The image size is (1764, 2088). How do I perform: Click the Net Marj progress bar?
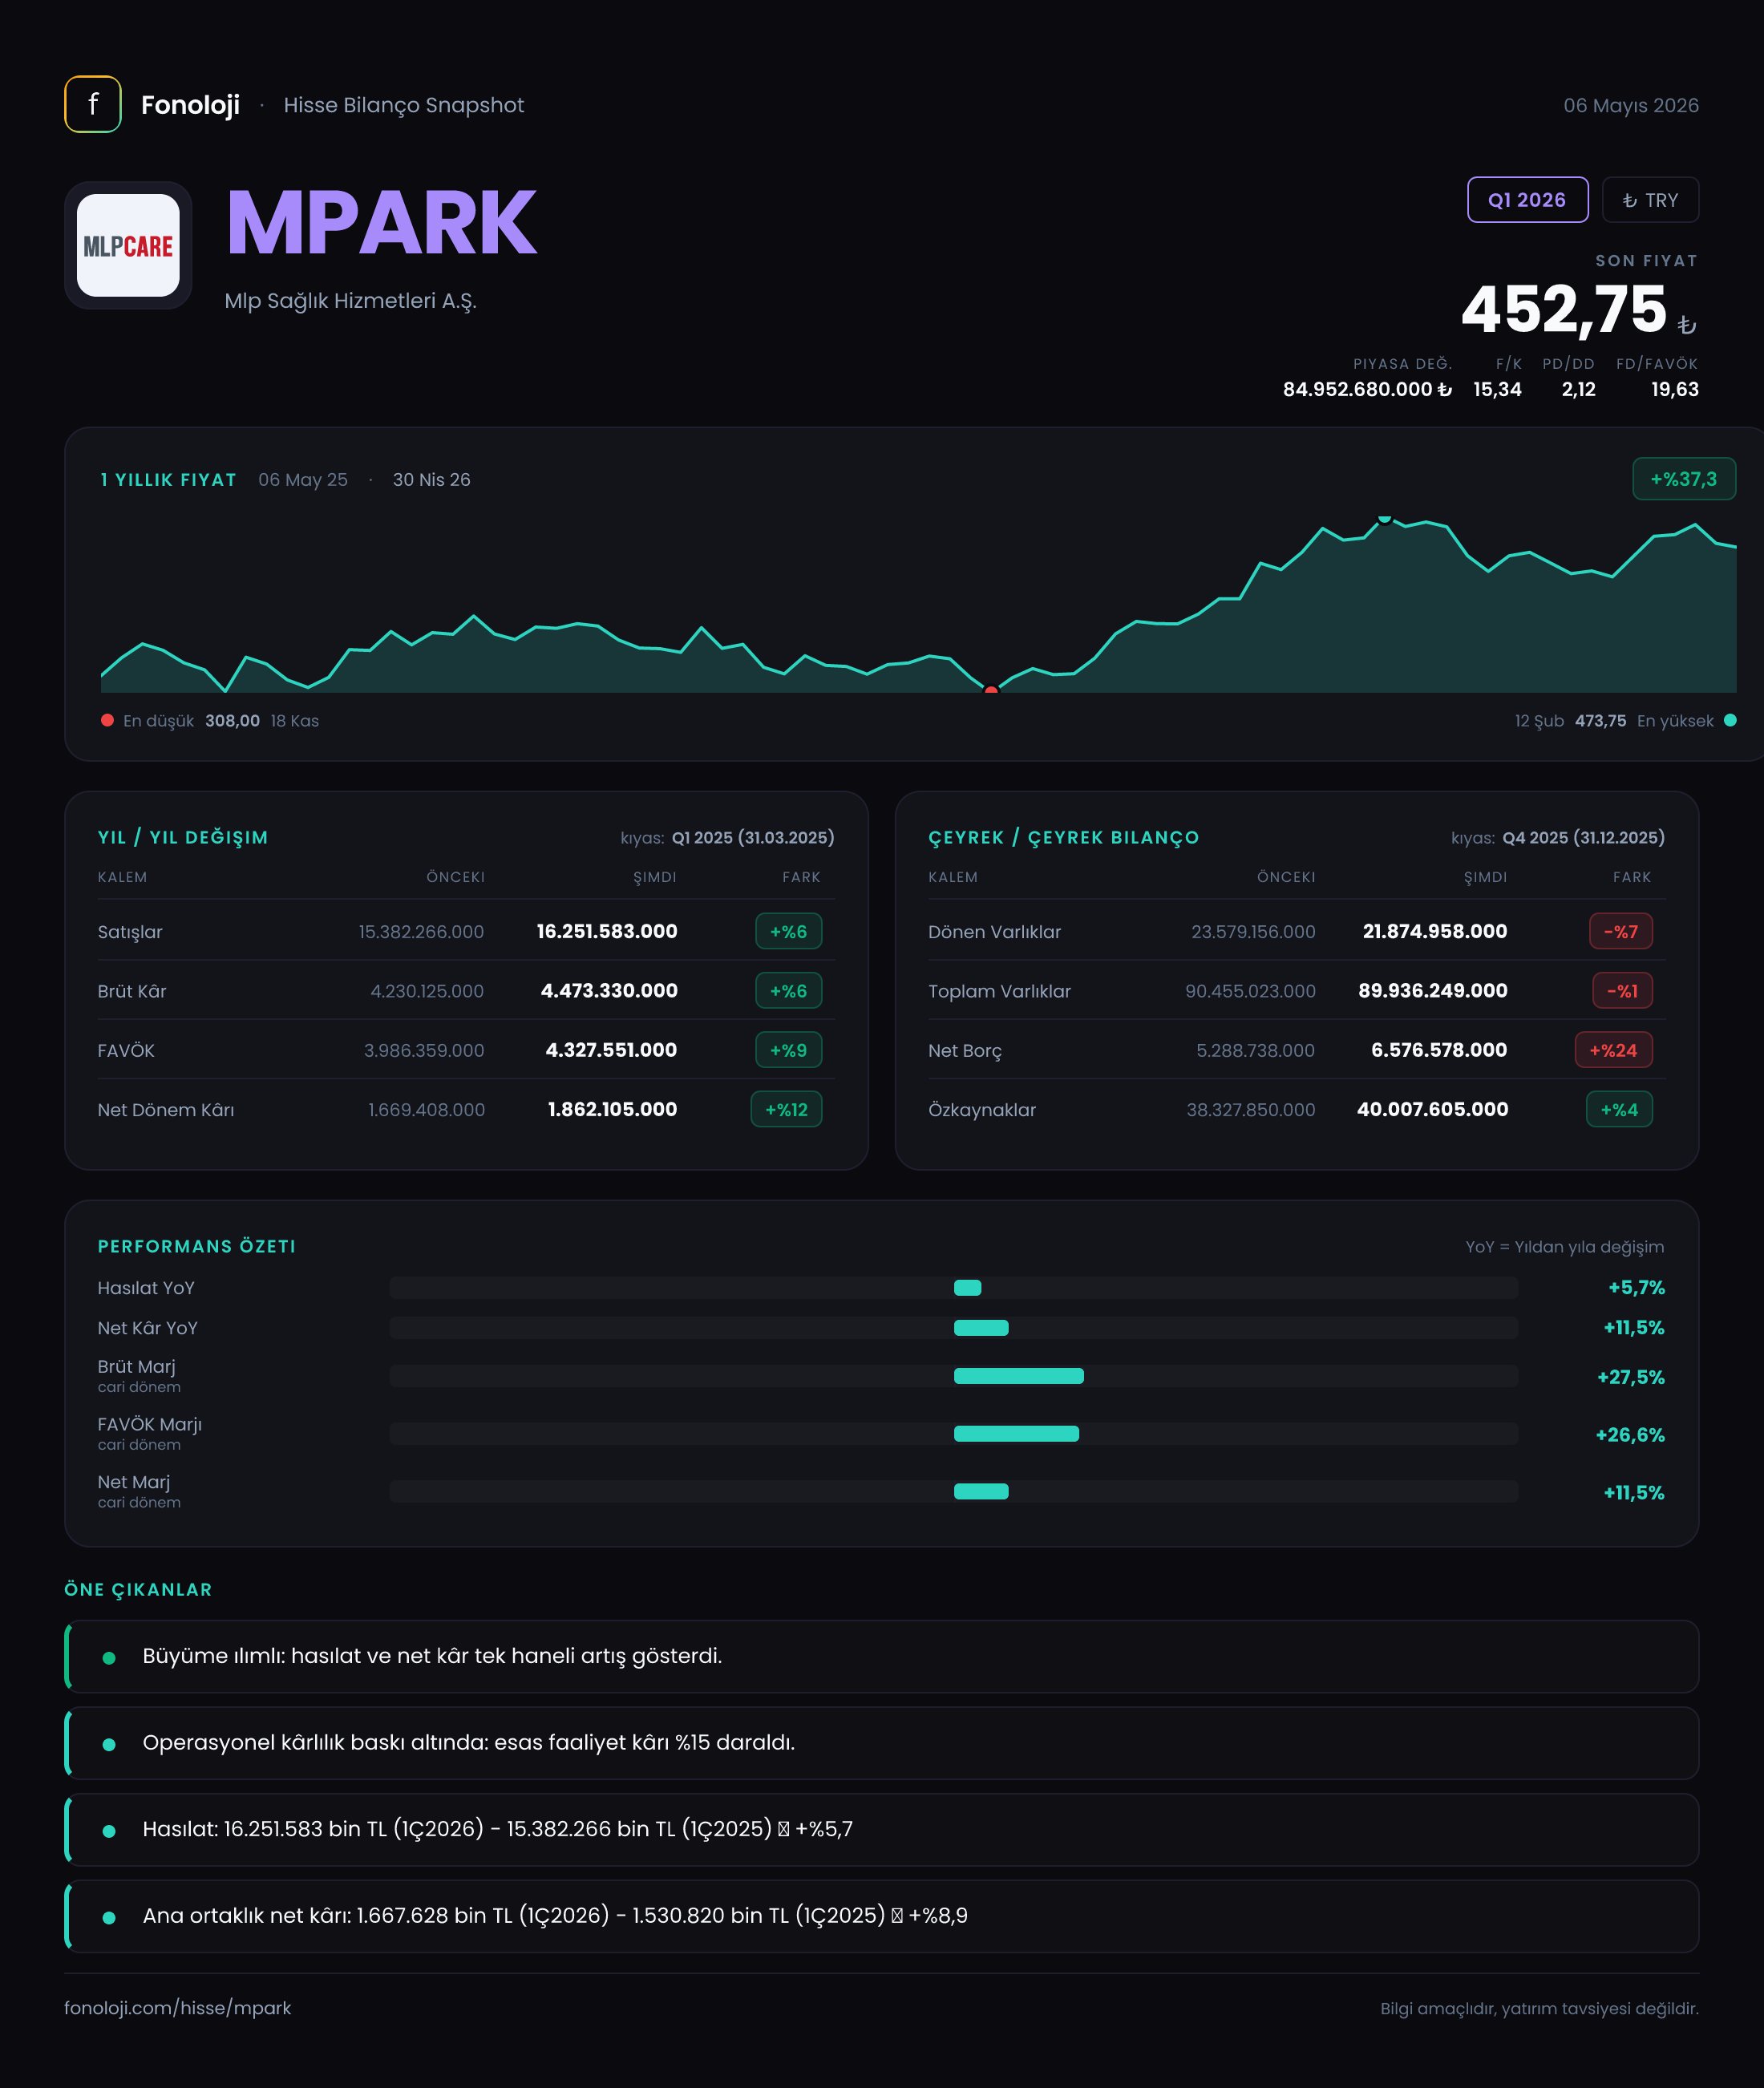[x=954, y=1491]
